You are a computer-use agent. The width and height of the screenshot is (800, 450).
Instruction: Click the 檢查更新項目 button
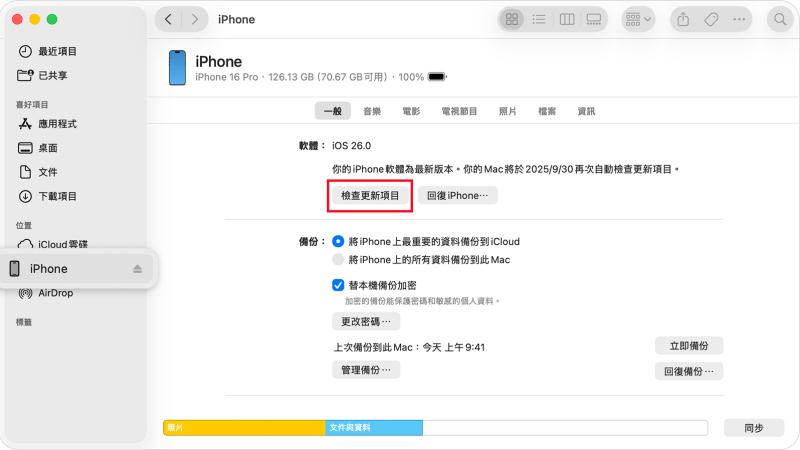(x=370, y=195)
